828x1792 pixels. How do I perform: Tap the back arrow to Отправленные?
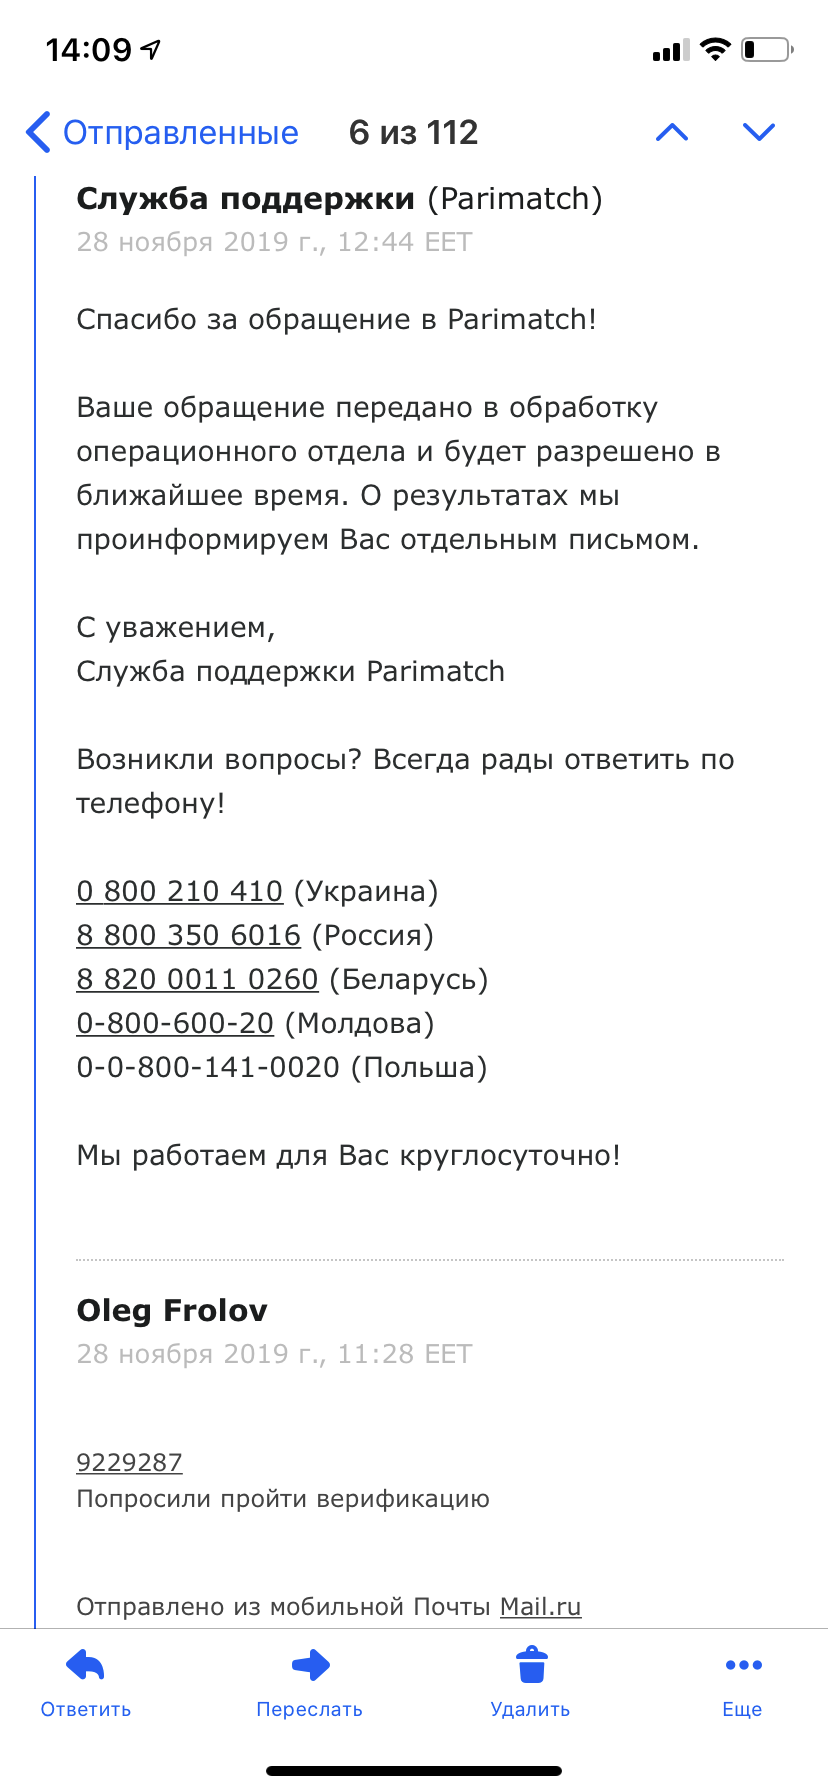click(x=38, y=132)
